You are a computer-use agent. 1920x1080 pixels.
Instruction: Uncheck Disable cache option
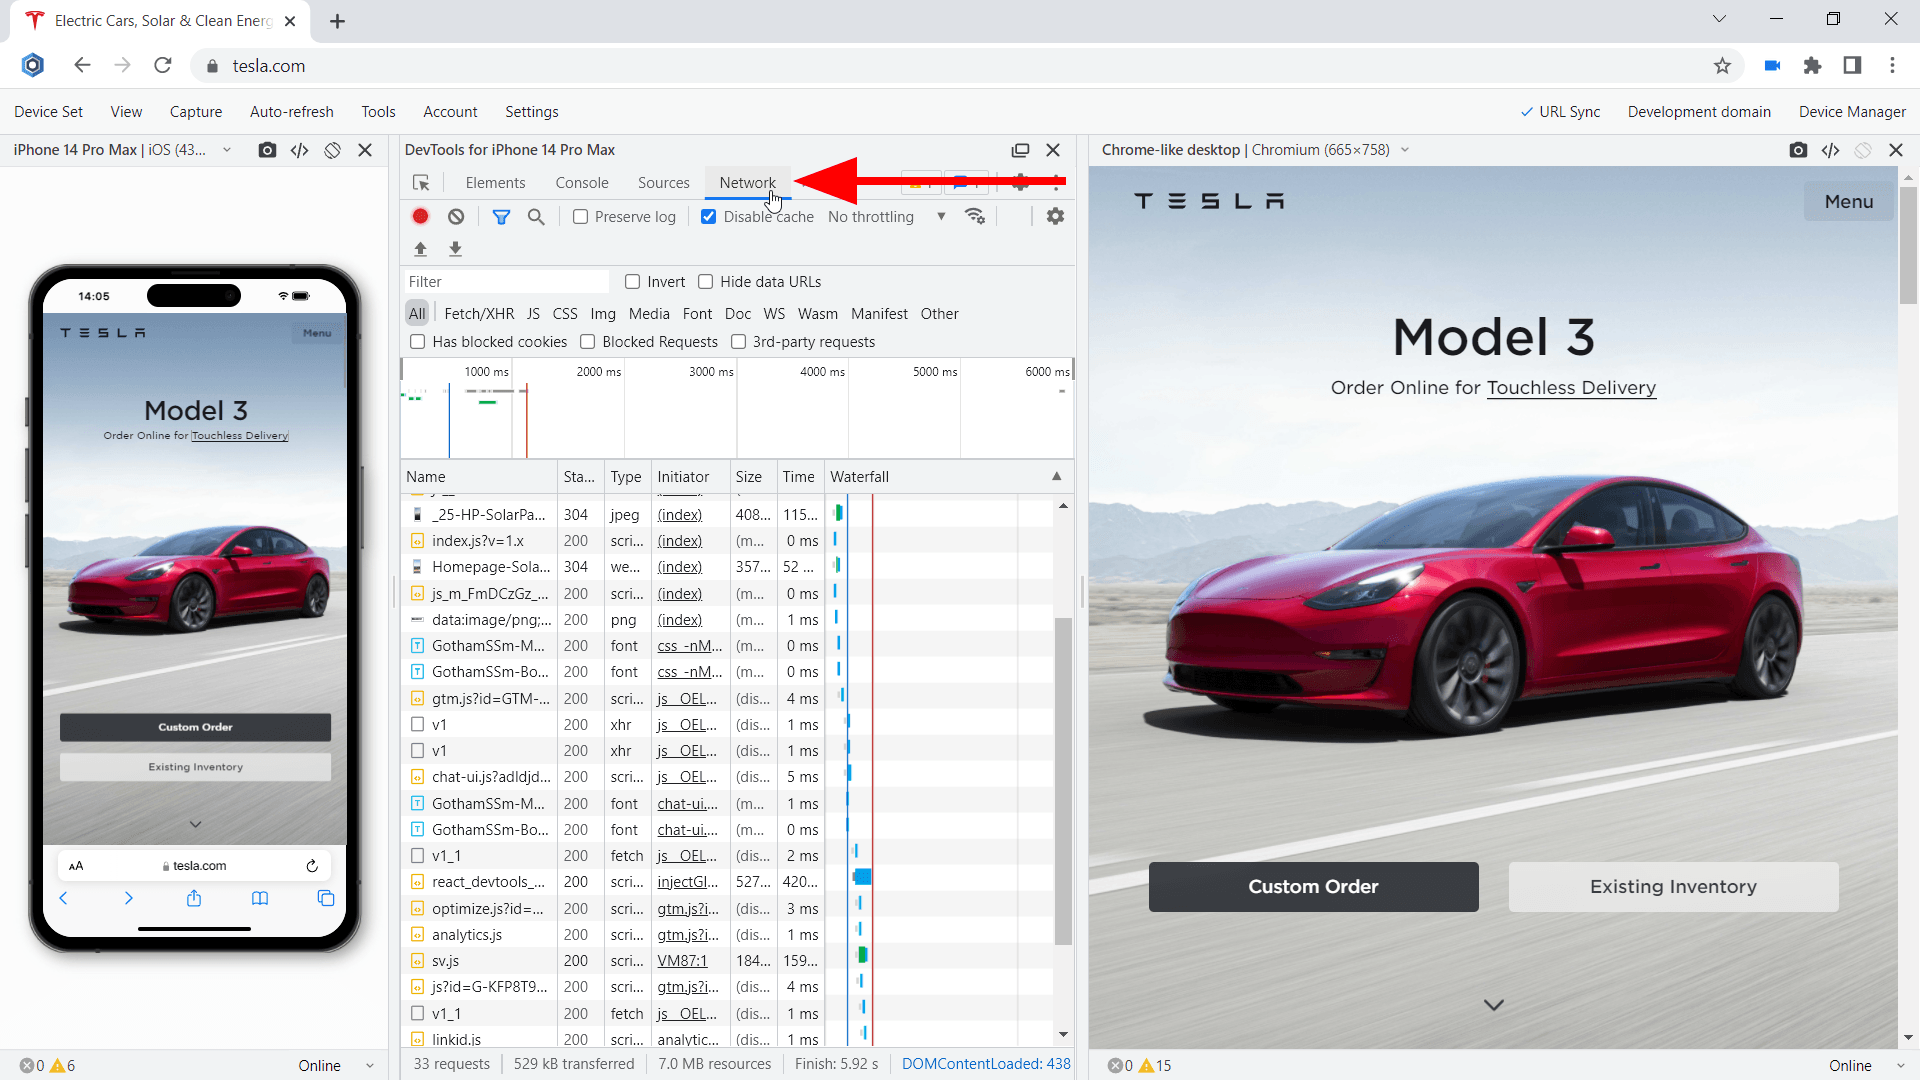coord(708,217)
